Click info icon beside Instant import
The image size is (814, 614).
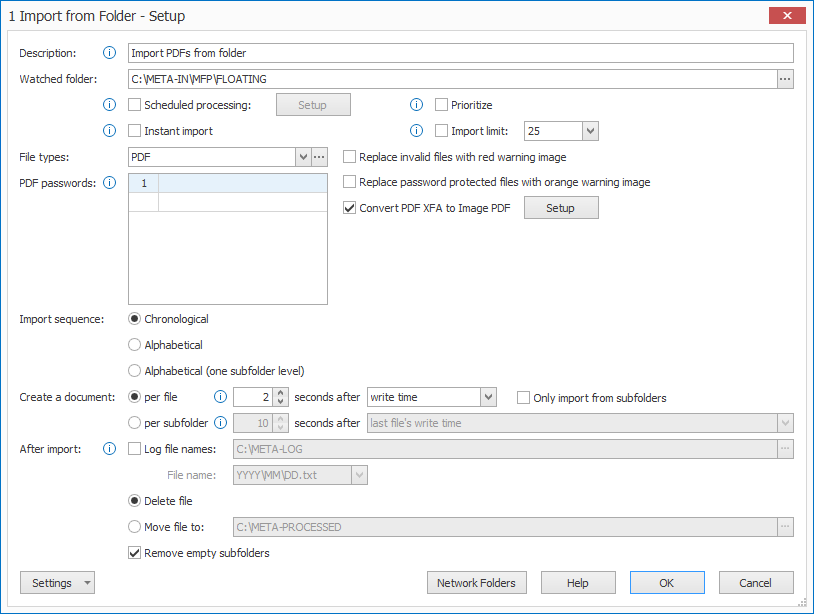110,130
